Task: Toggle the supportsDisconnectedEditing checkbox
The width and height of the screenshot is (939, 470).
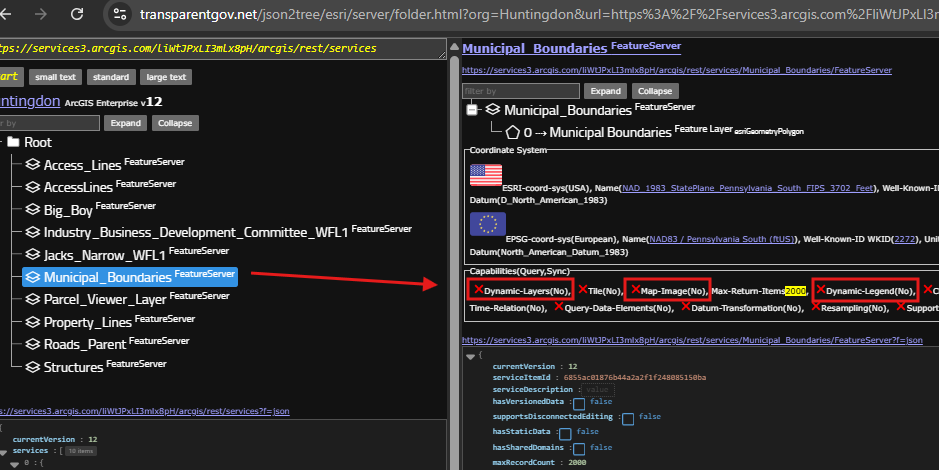Action: coord(628,419)
